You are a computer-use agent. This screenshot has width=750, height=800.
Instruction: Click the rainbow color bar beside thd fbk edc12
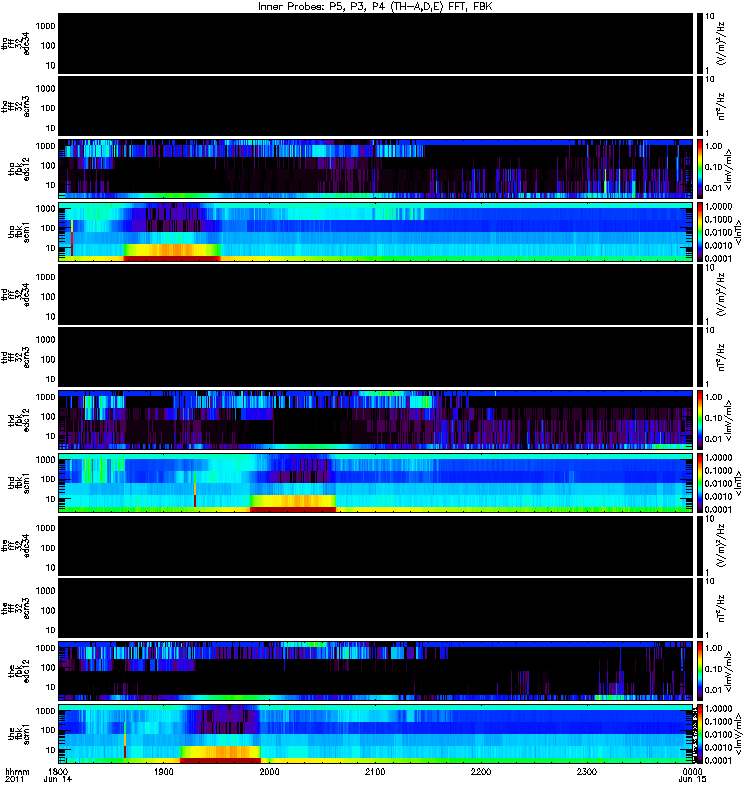point(699,420)
